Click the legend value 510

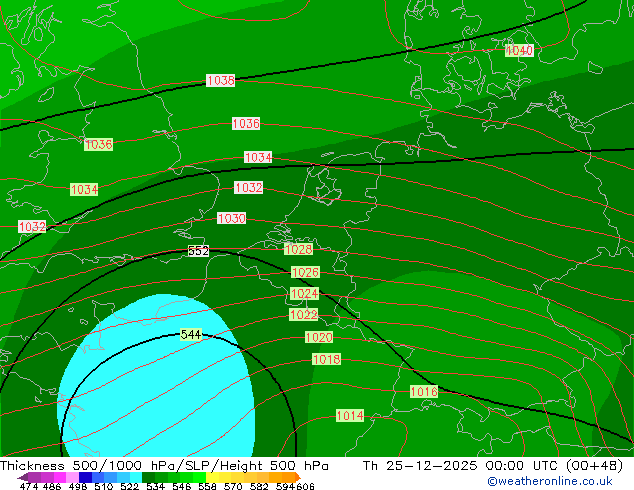point(102,486)
